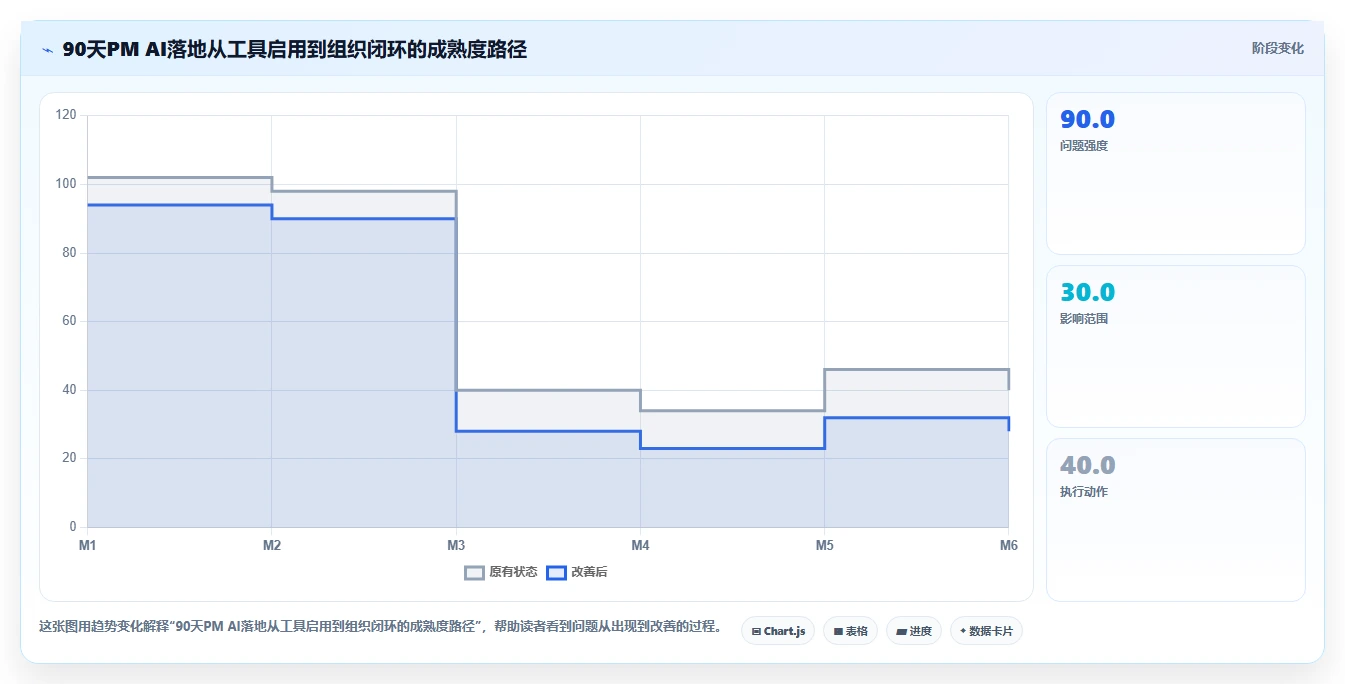Click the 数据卡片 tag
1345x684 pixels.
[986, 631]
